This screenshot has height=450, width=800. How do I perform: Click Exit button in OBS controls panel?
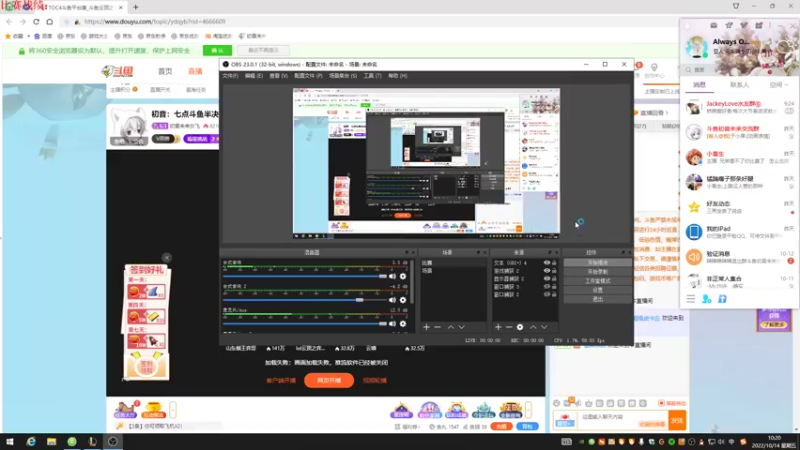pyautogui.click(x=597, y=299)
